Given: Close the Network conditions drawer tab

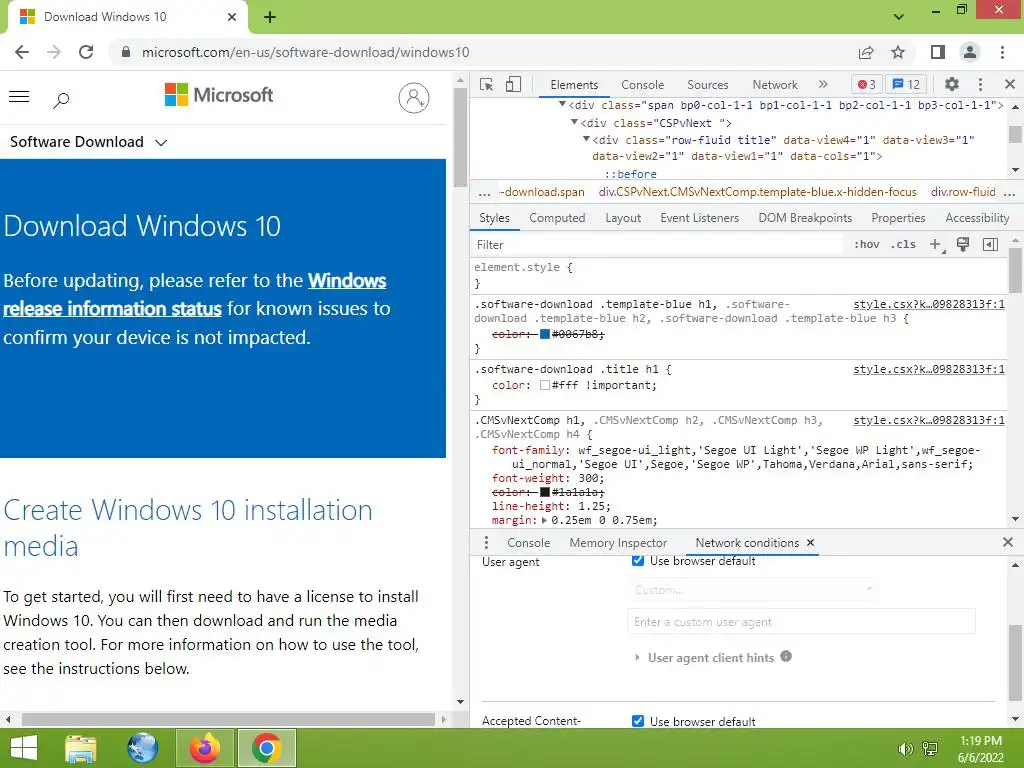Looking at the screenshot, I should [x=810, y=543].
